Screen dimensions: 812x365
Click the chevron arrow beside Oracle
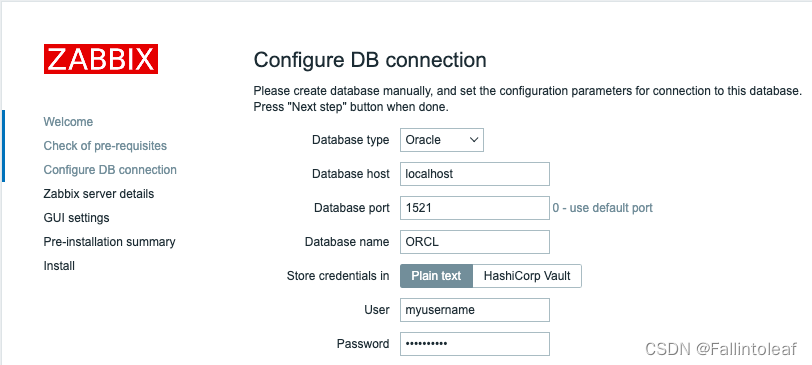473,140
